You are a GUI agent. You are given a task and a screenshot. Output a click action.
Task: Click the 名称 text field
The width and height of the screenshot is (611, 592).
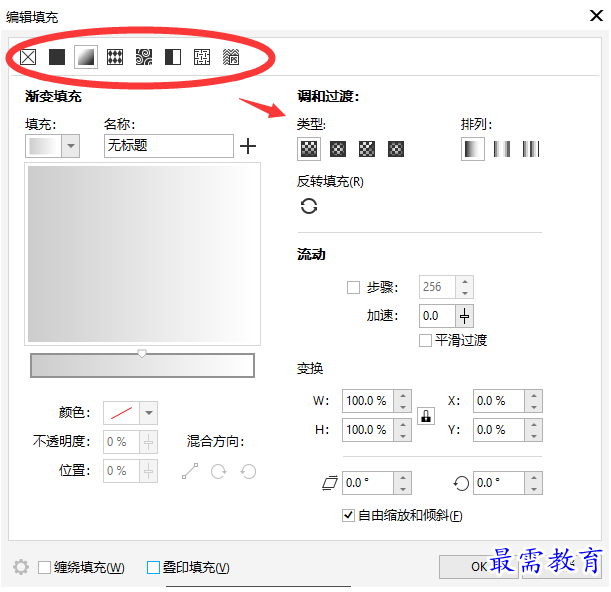click(x=169, y=146)
